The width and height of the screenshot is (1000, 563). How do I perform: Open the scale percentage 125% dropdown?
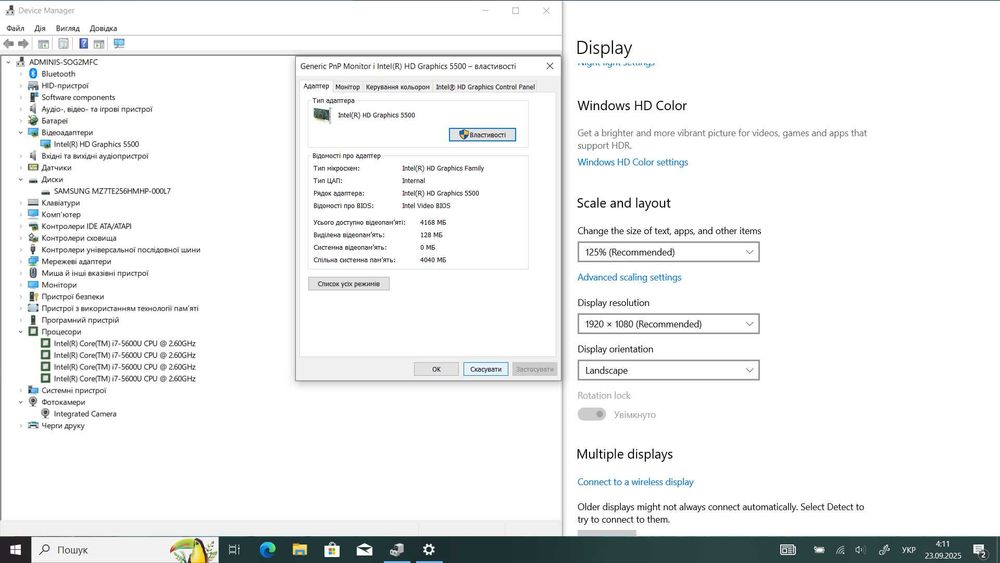pos(668,252)
